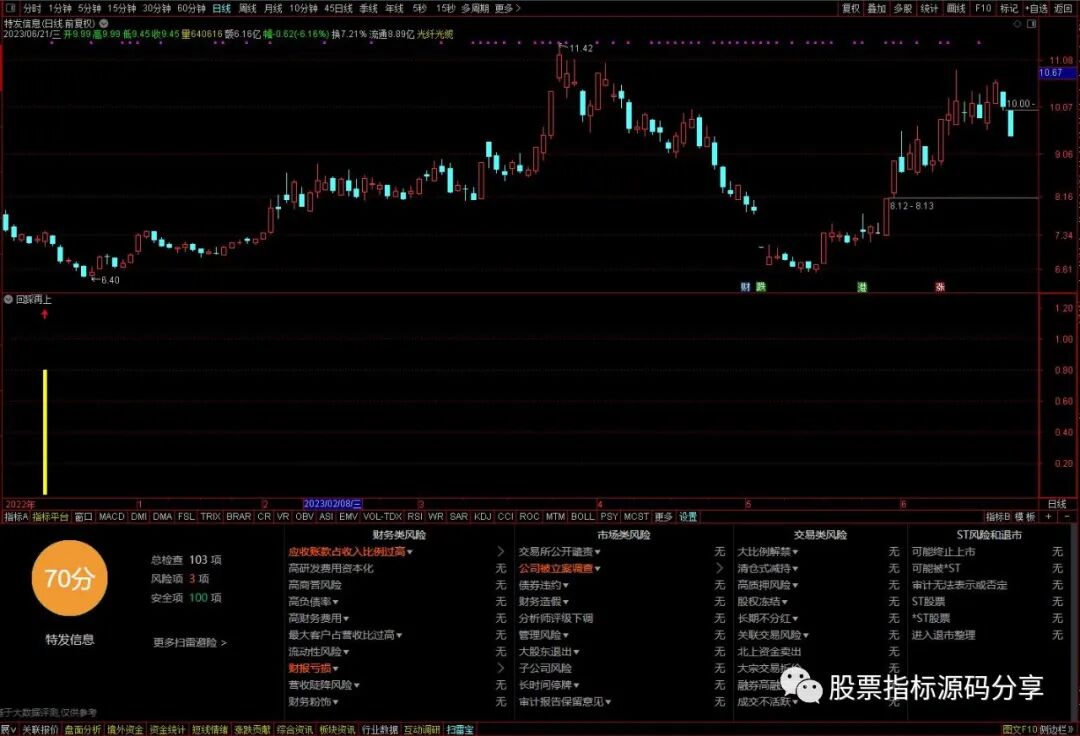
Task: Select the 30分钟 period
Action: 156,8
